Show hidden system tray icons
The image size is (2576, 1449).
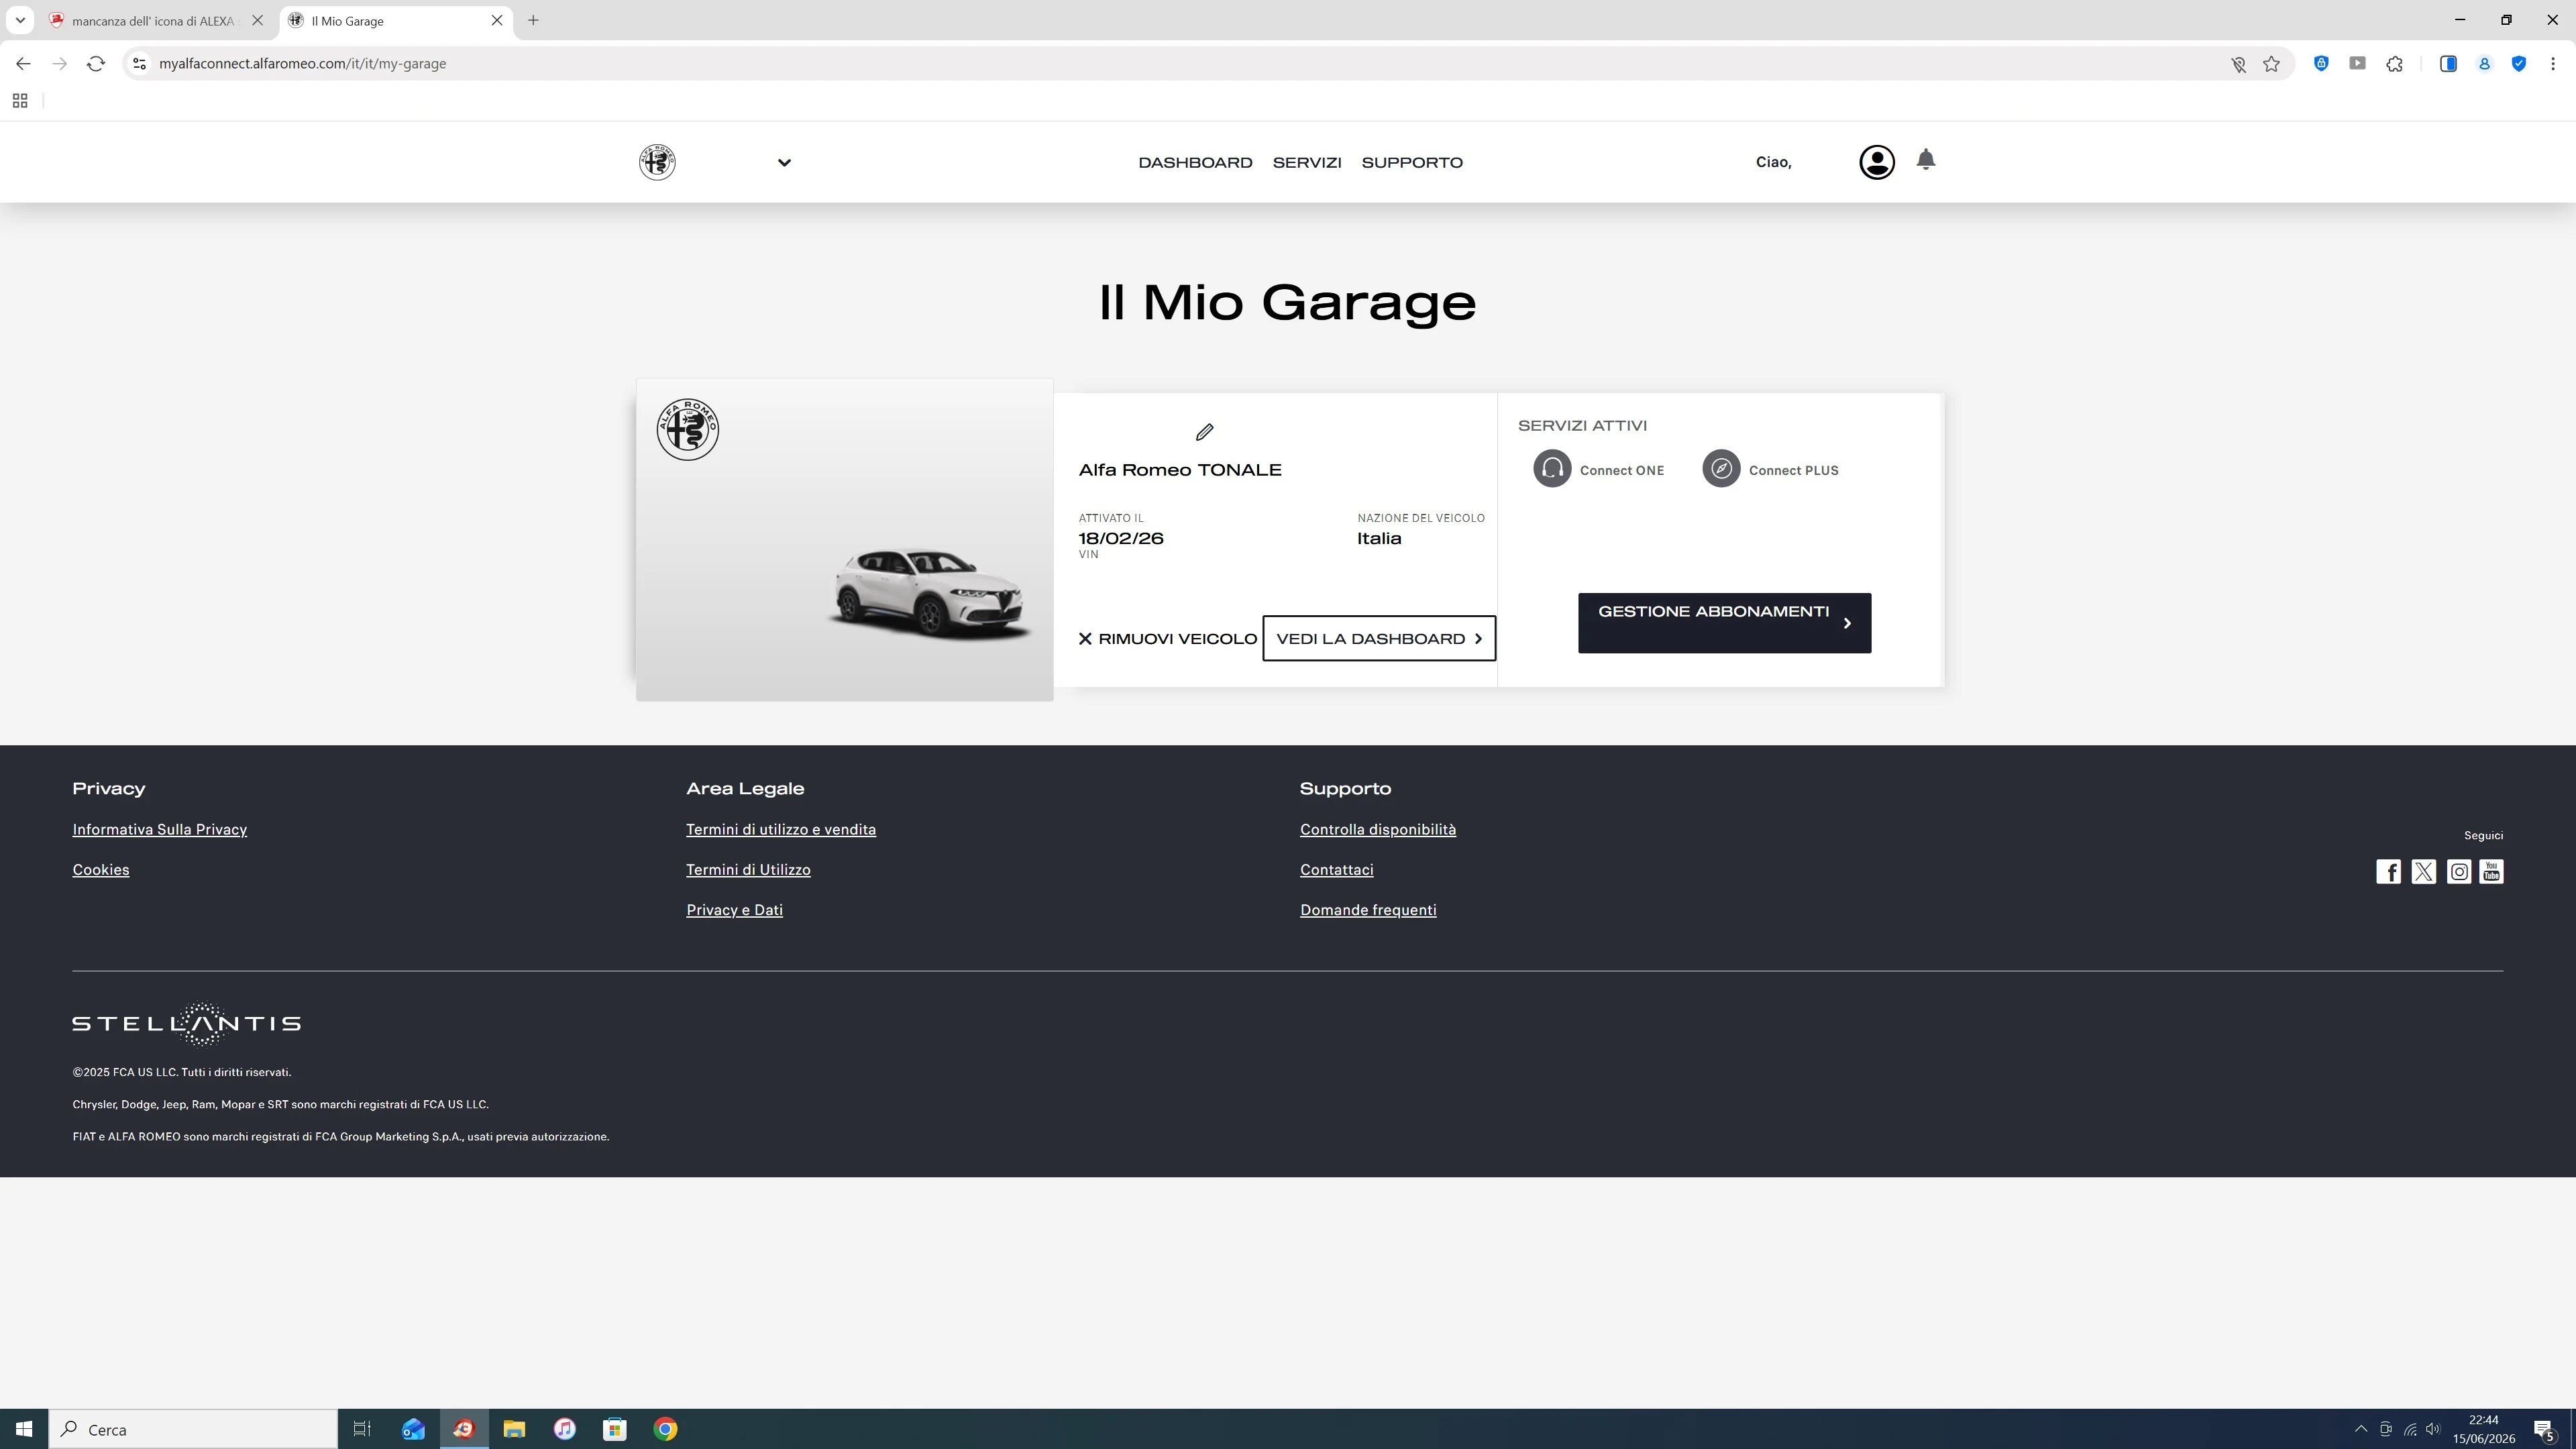click(x=2361, y=1429)
